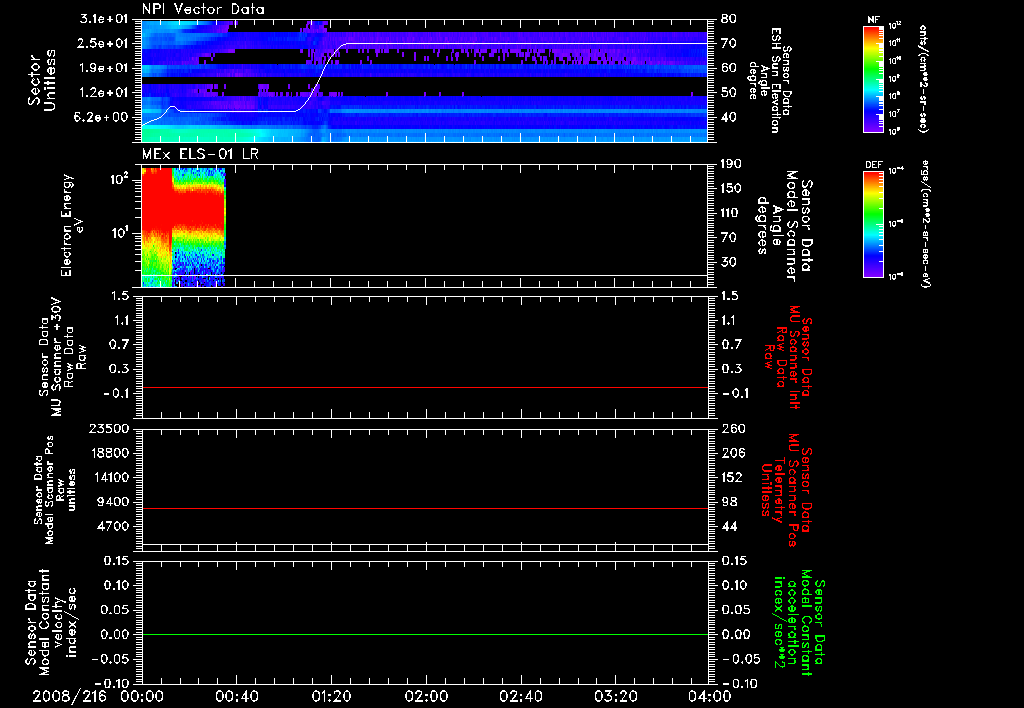The height and width of the screenshot is (708, 1024).
Task: Click the 4700 scanner position tick label
Action: (x=114, y=526)
